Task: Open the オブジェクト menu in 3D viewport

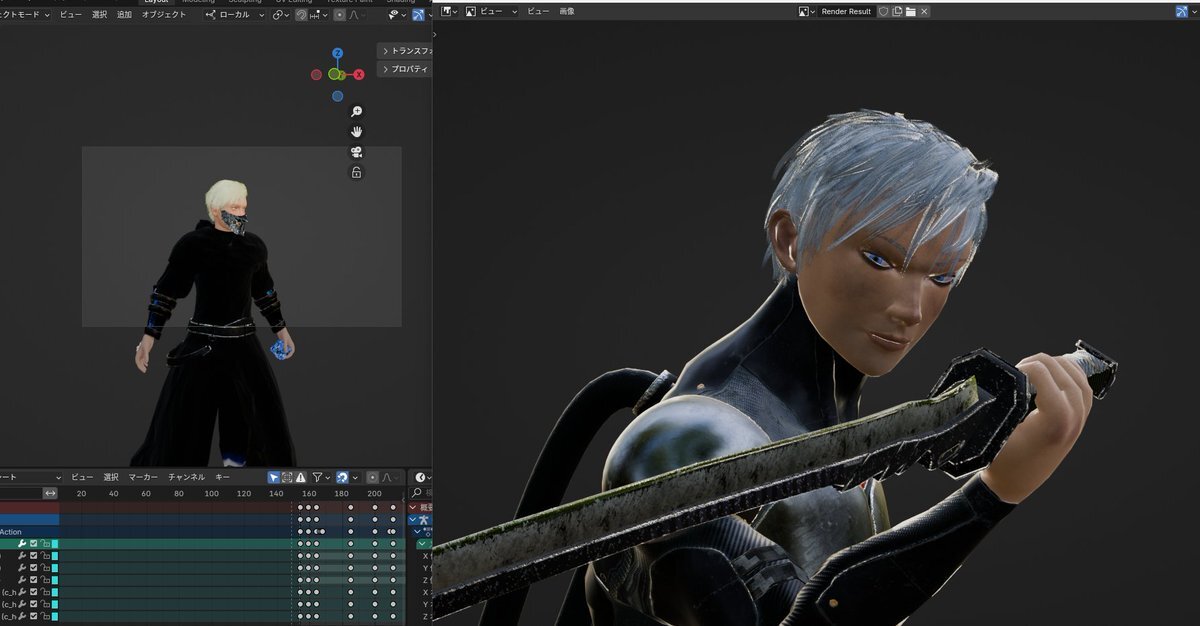Action: tap(164, 15)
